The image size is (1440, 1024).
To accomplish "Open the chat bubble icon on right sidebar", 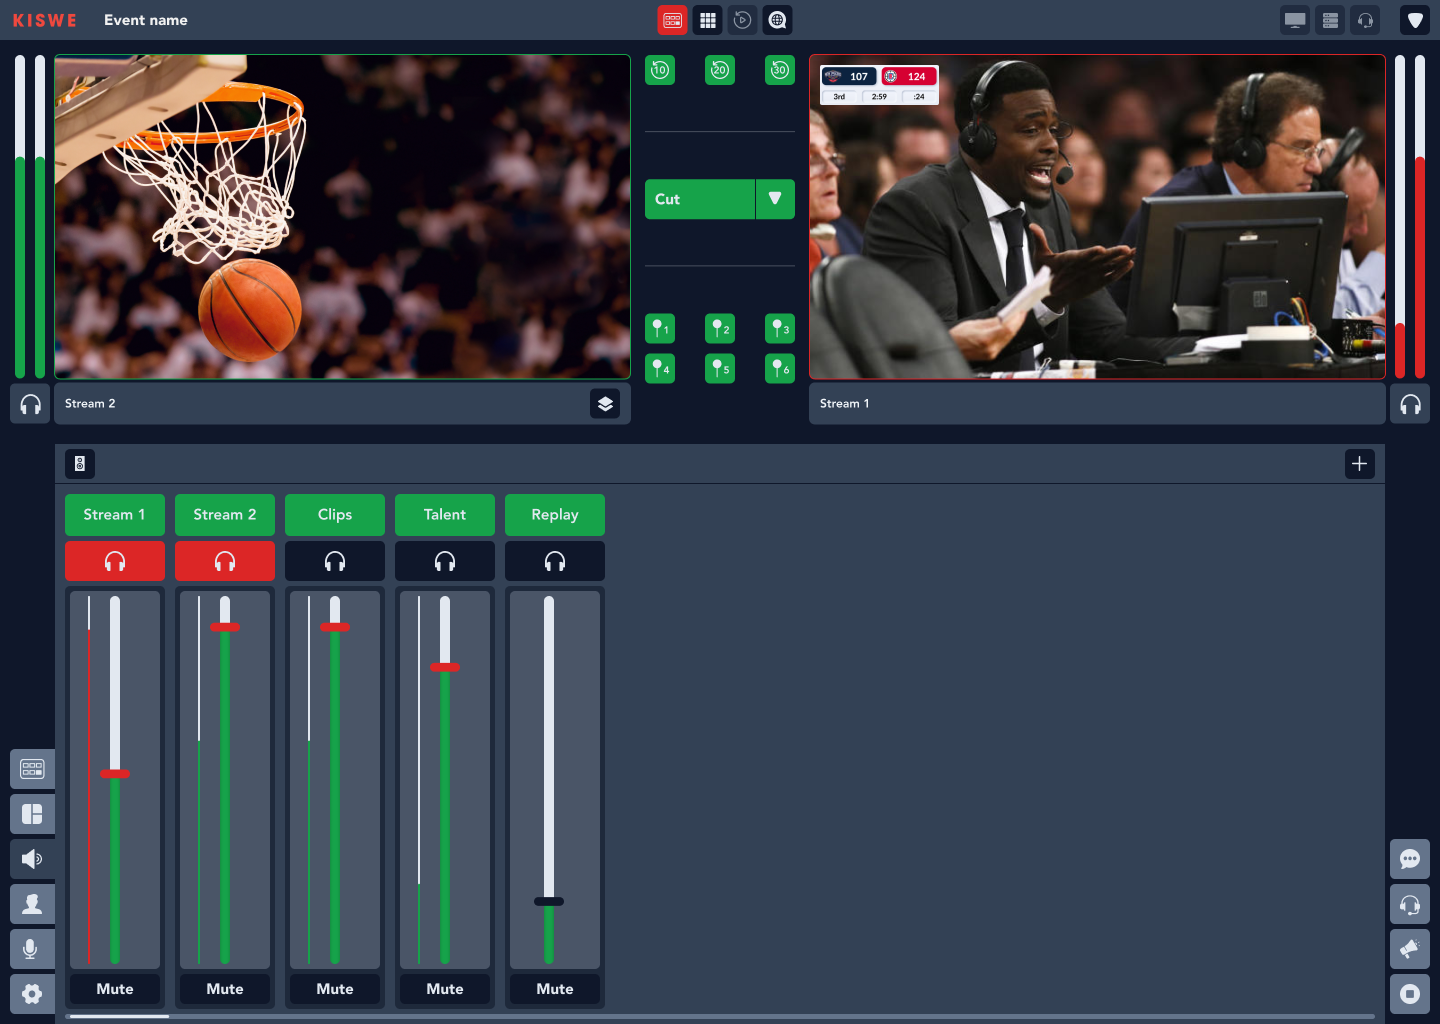I will tap(1410, 859).
